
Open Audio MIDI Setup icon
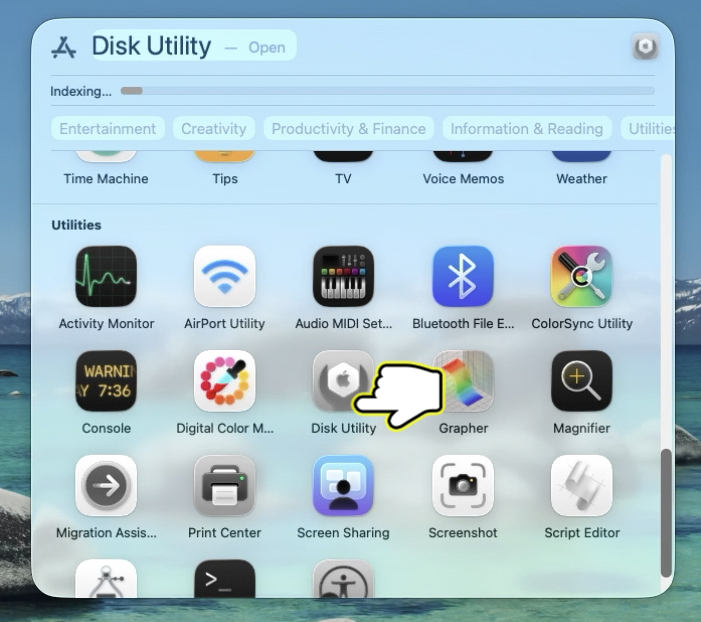coord(344,277)
